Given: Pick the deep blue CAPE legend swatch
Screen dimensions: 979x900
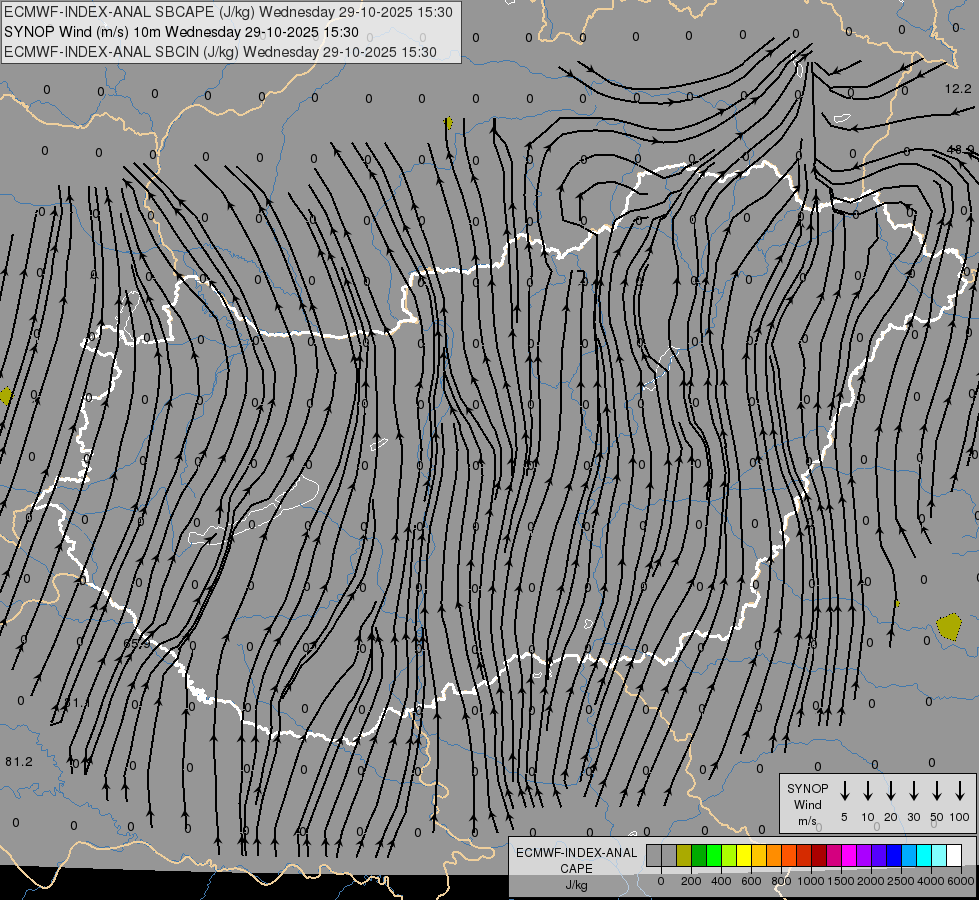Looking at the screenshot, I should (893, 855).
